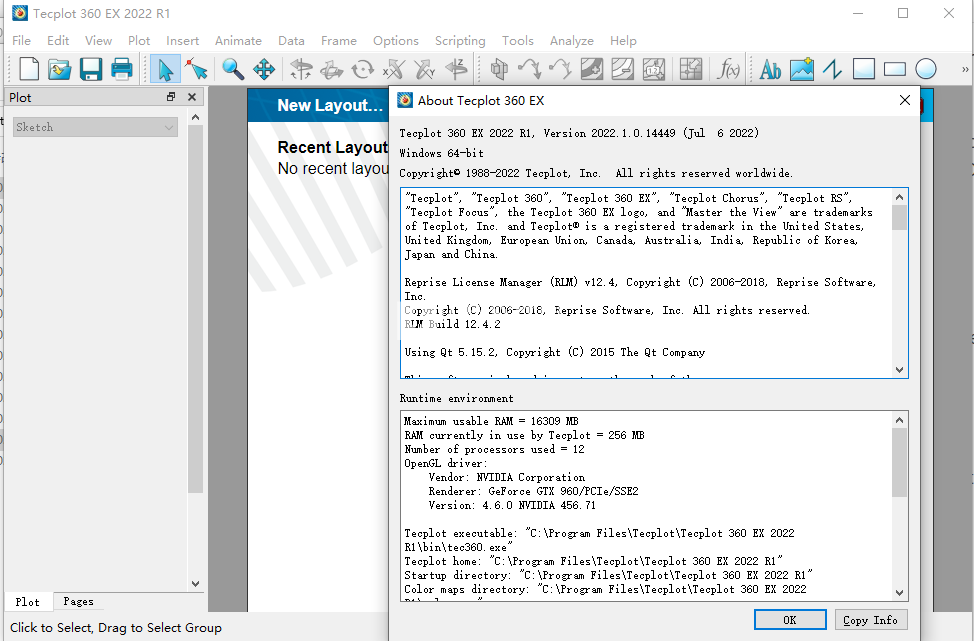Switch to the Plot sidebar tab
The image size is (974, 641).
tap(27, 601)
